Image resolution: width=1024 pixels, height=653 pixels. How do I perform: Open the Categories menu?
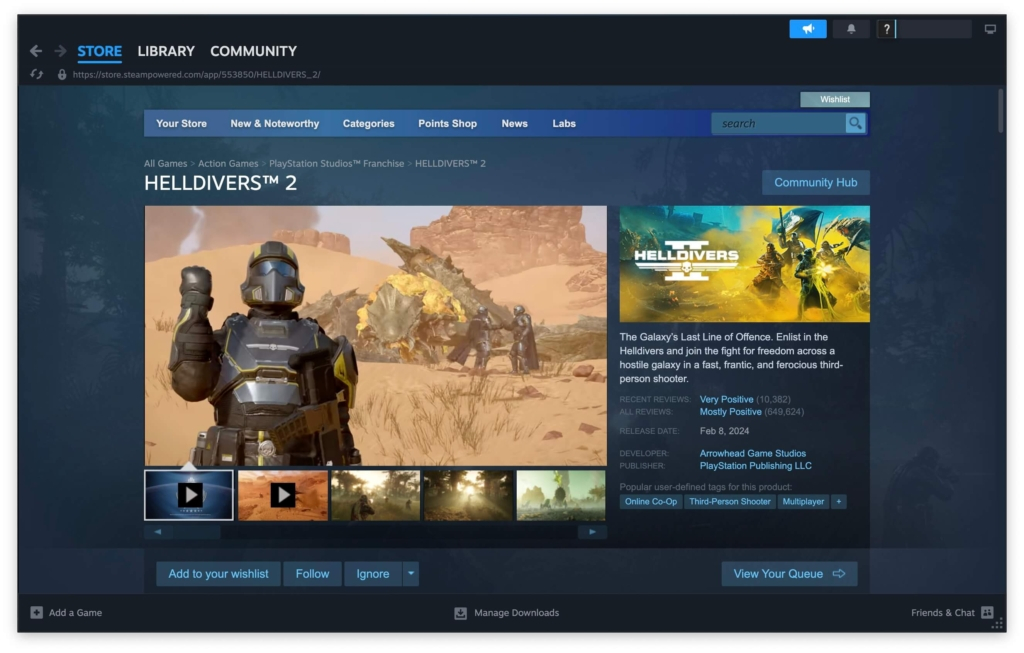[x=368, y=123]
